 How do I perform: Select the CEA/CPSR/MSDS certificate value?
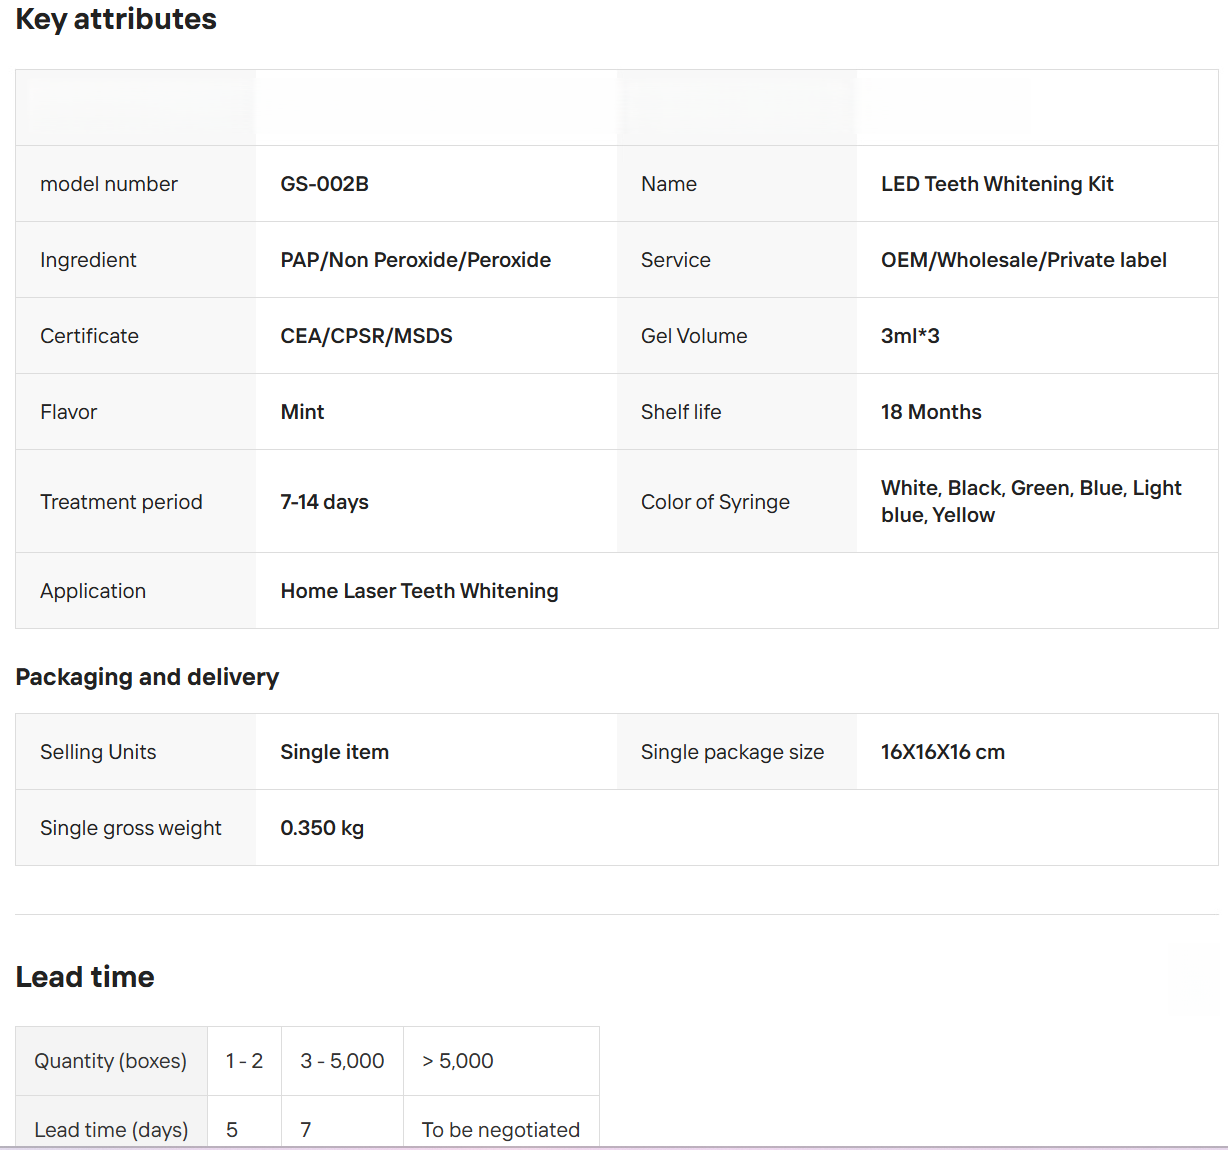(x=366, y=336)
